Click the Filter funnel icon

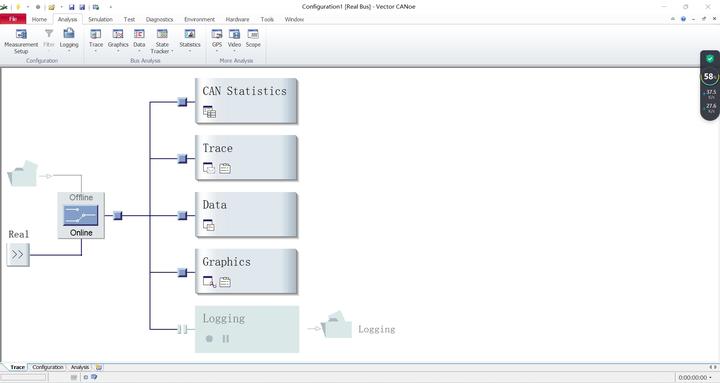(49, 34)
